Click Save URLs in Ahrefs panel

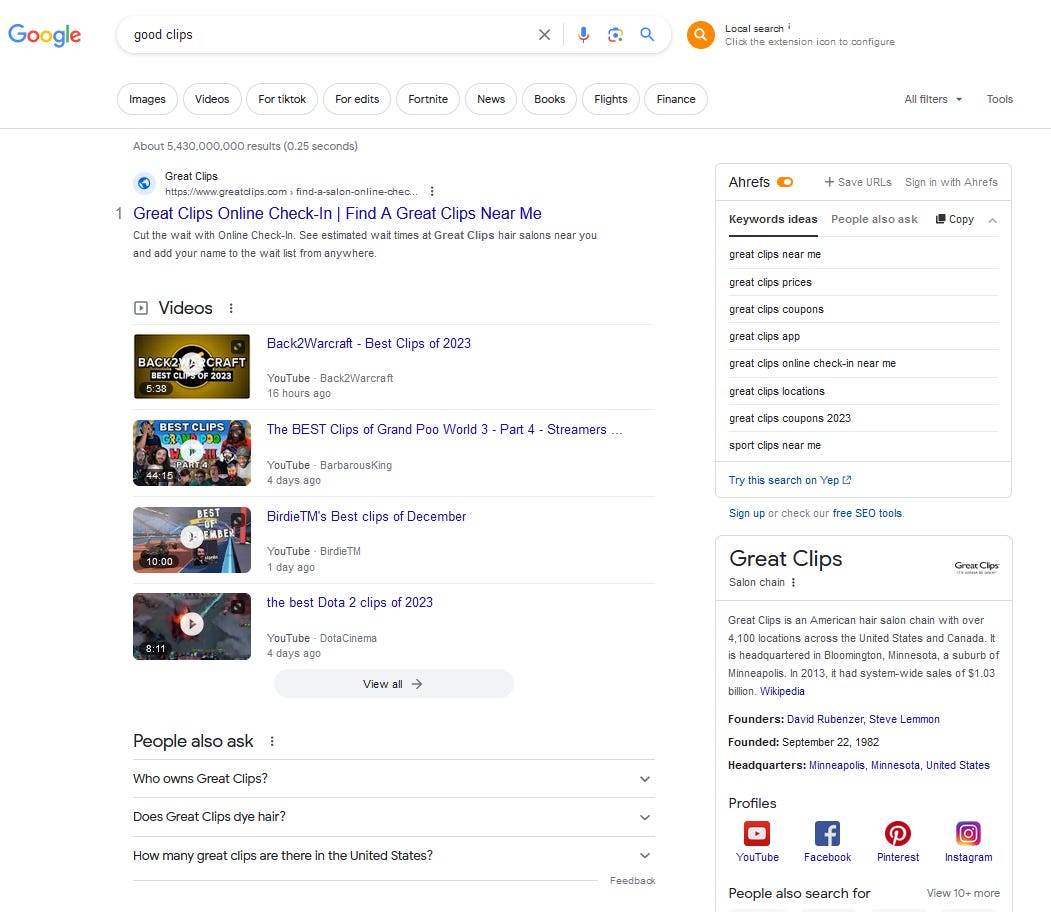(858, 182)
